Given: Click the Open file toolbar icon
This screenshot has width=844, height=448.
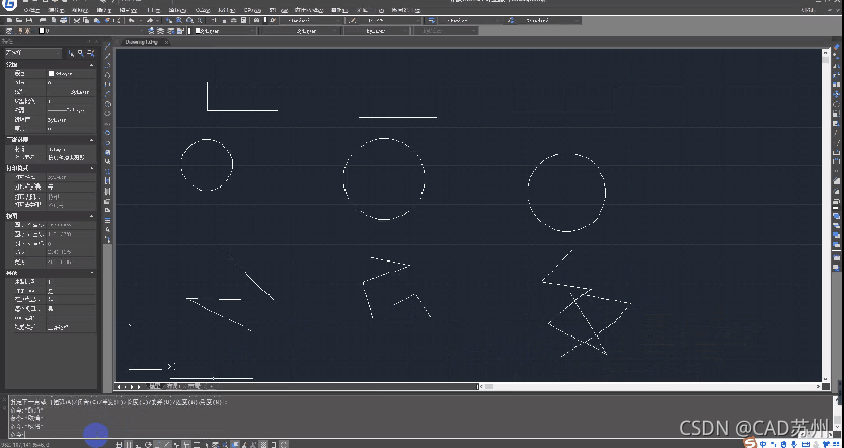Looking at the screenshot, I should (19, 20).
